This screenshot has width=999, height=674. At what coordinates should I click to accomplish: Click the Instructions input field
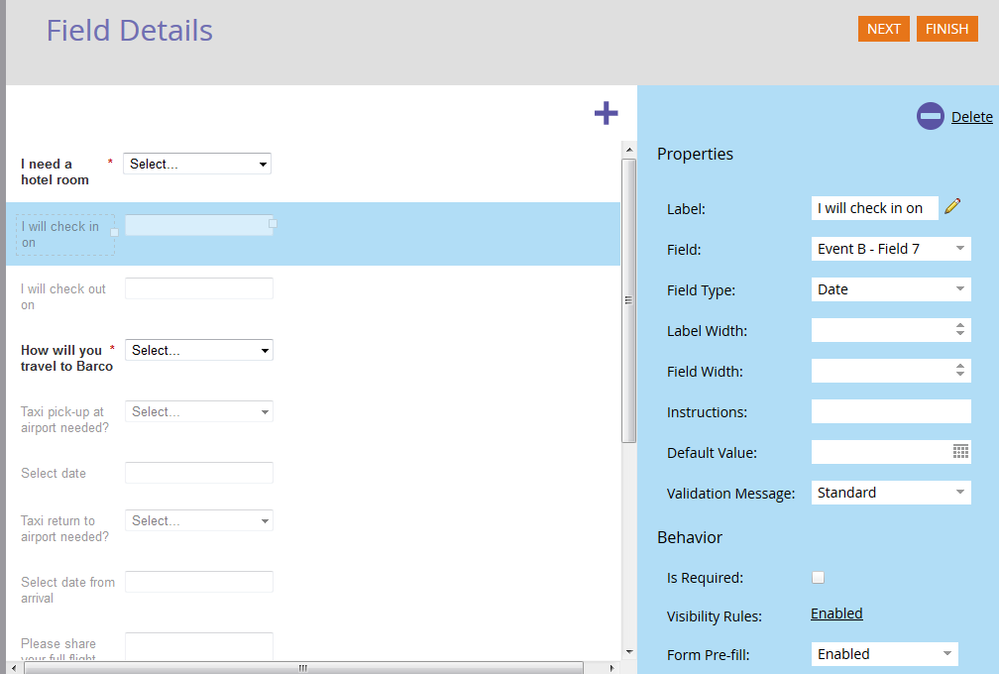tap(890, 412)
